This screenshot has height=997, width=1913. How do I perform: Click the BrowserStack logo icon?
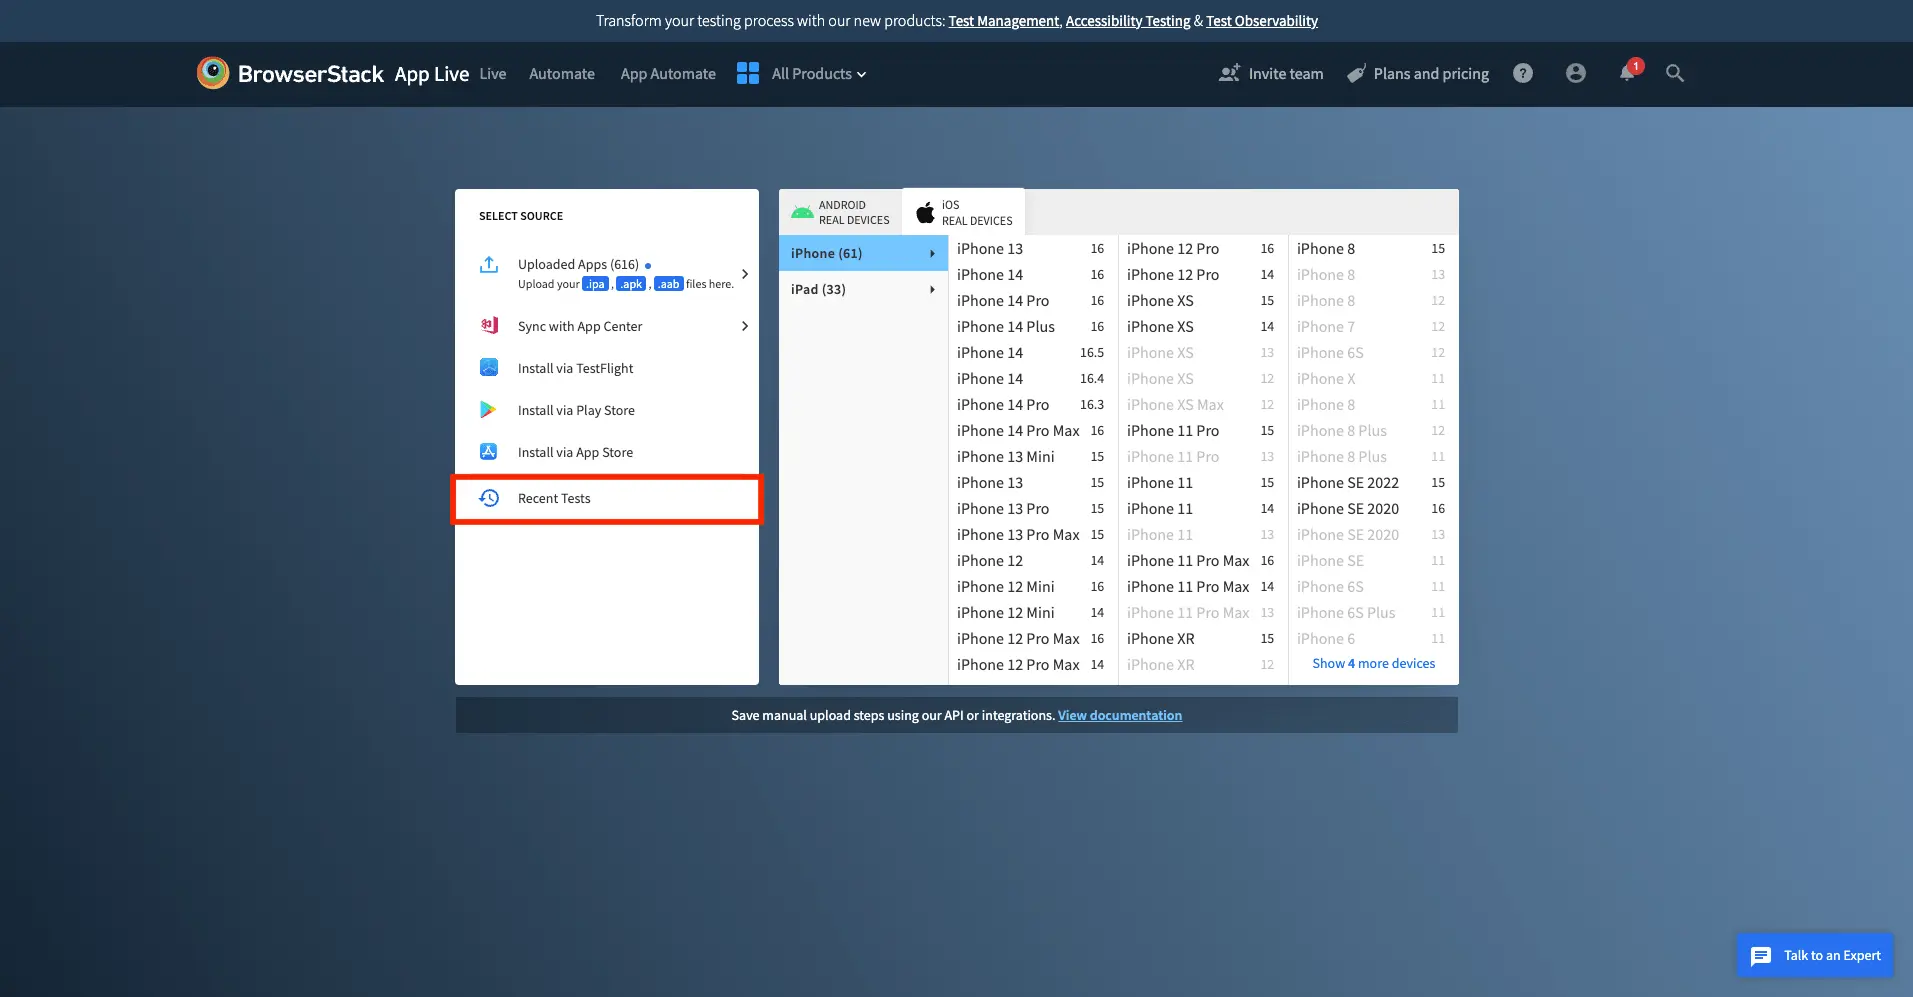[x=212, y=73]
